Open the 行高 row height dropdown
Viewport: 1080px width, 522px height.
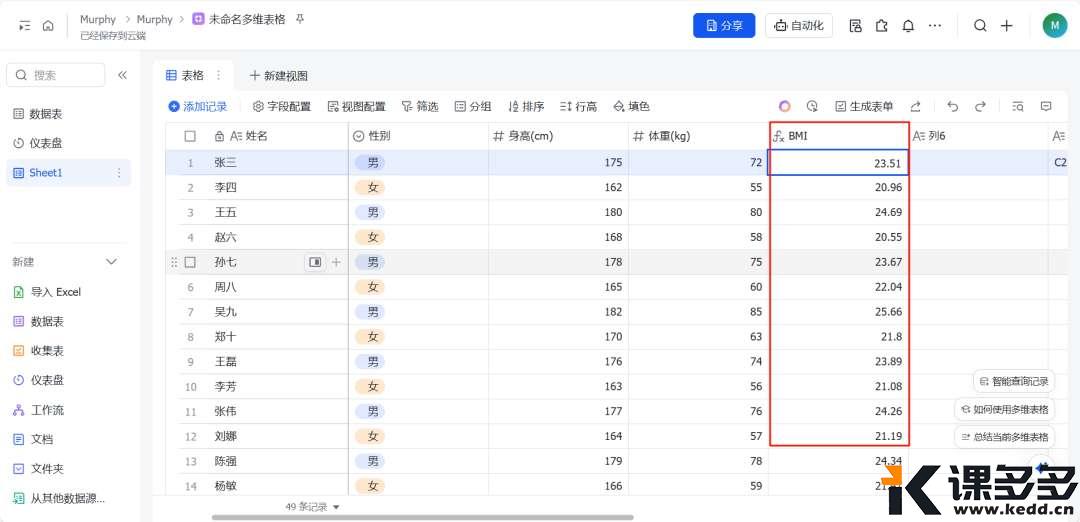[578, 106]
